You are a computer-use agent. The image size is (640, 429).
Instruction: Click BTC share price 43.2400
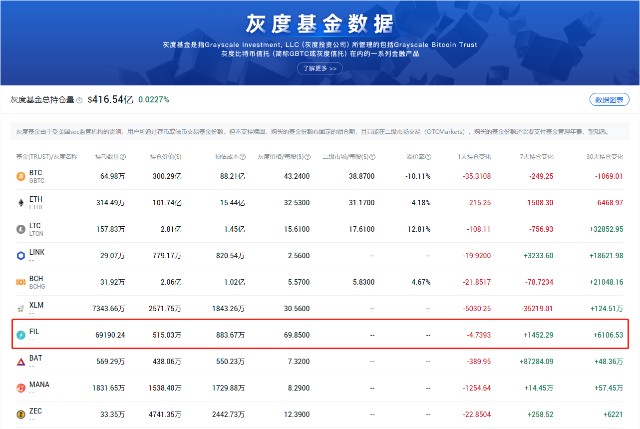tap(297, 176)
